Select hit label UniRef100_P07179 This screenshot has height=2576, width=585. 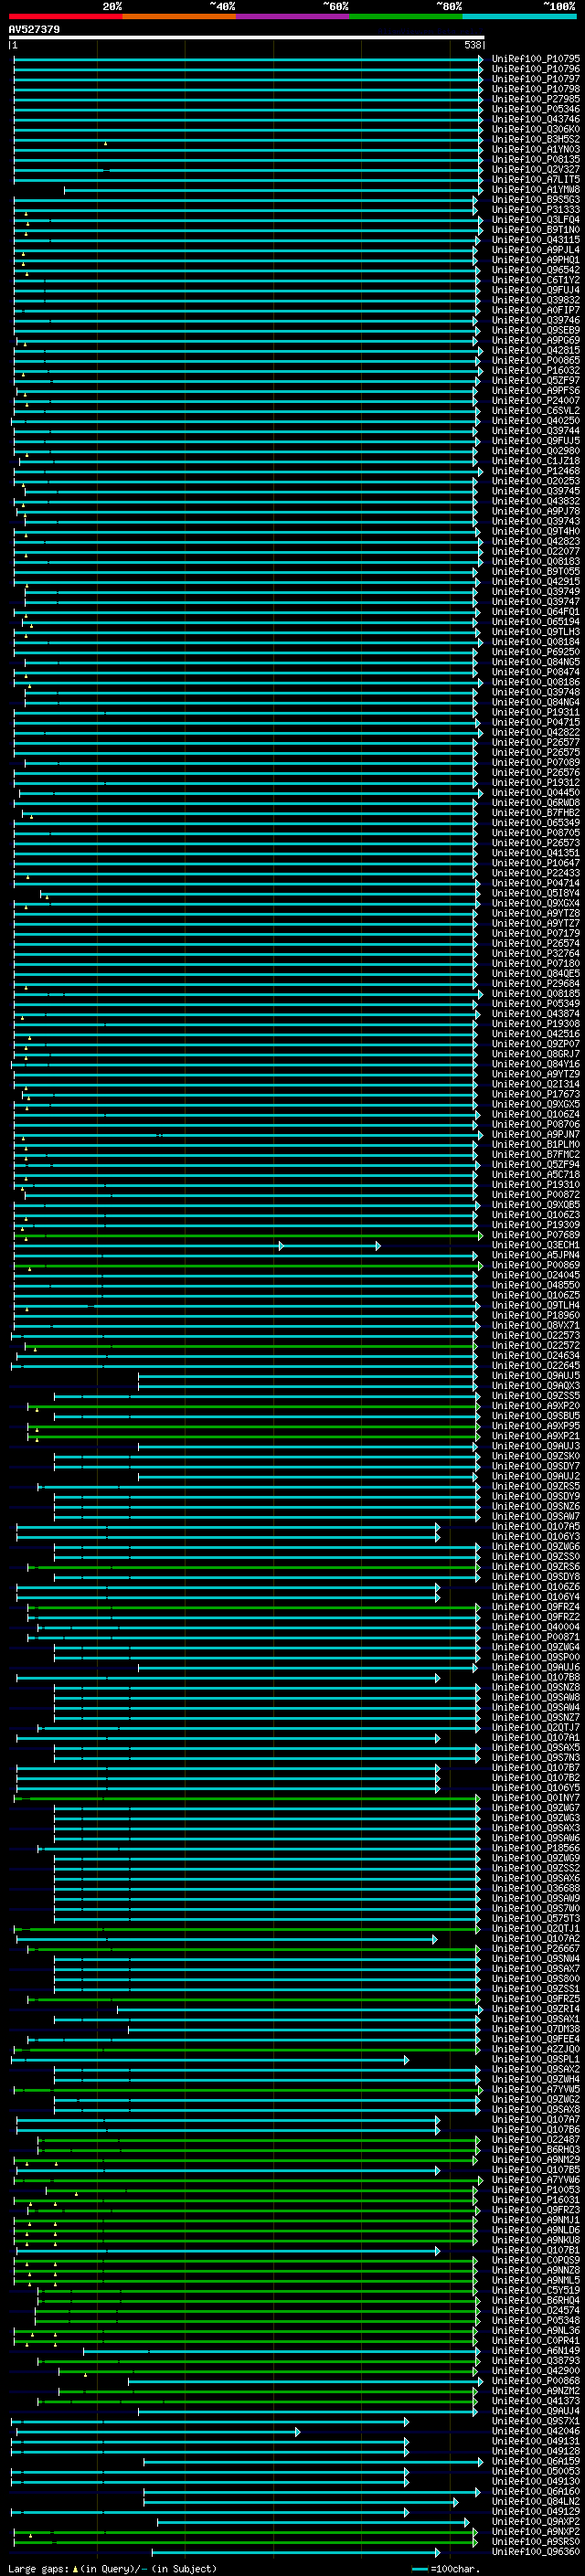point(536,933)
